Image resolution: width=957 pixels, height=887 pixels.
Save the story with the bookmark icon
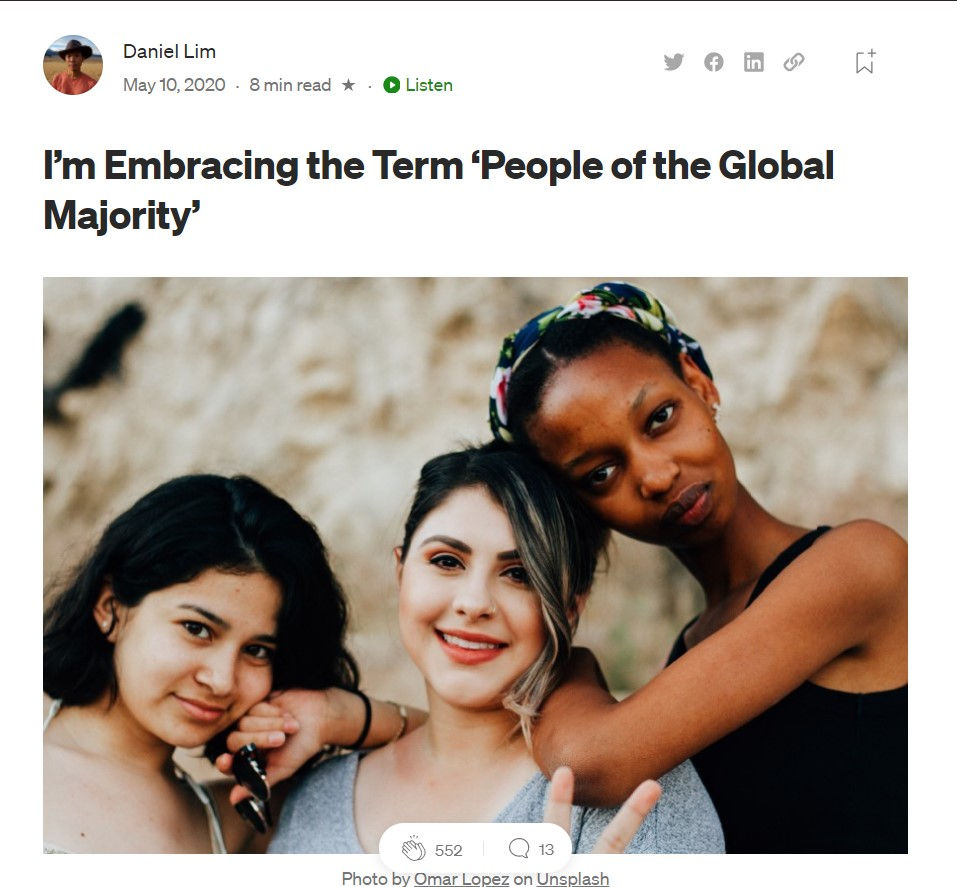(865, 62)
